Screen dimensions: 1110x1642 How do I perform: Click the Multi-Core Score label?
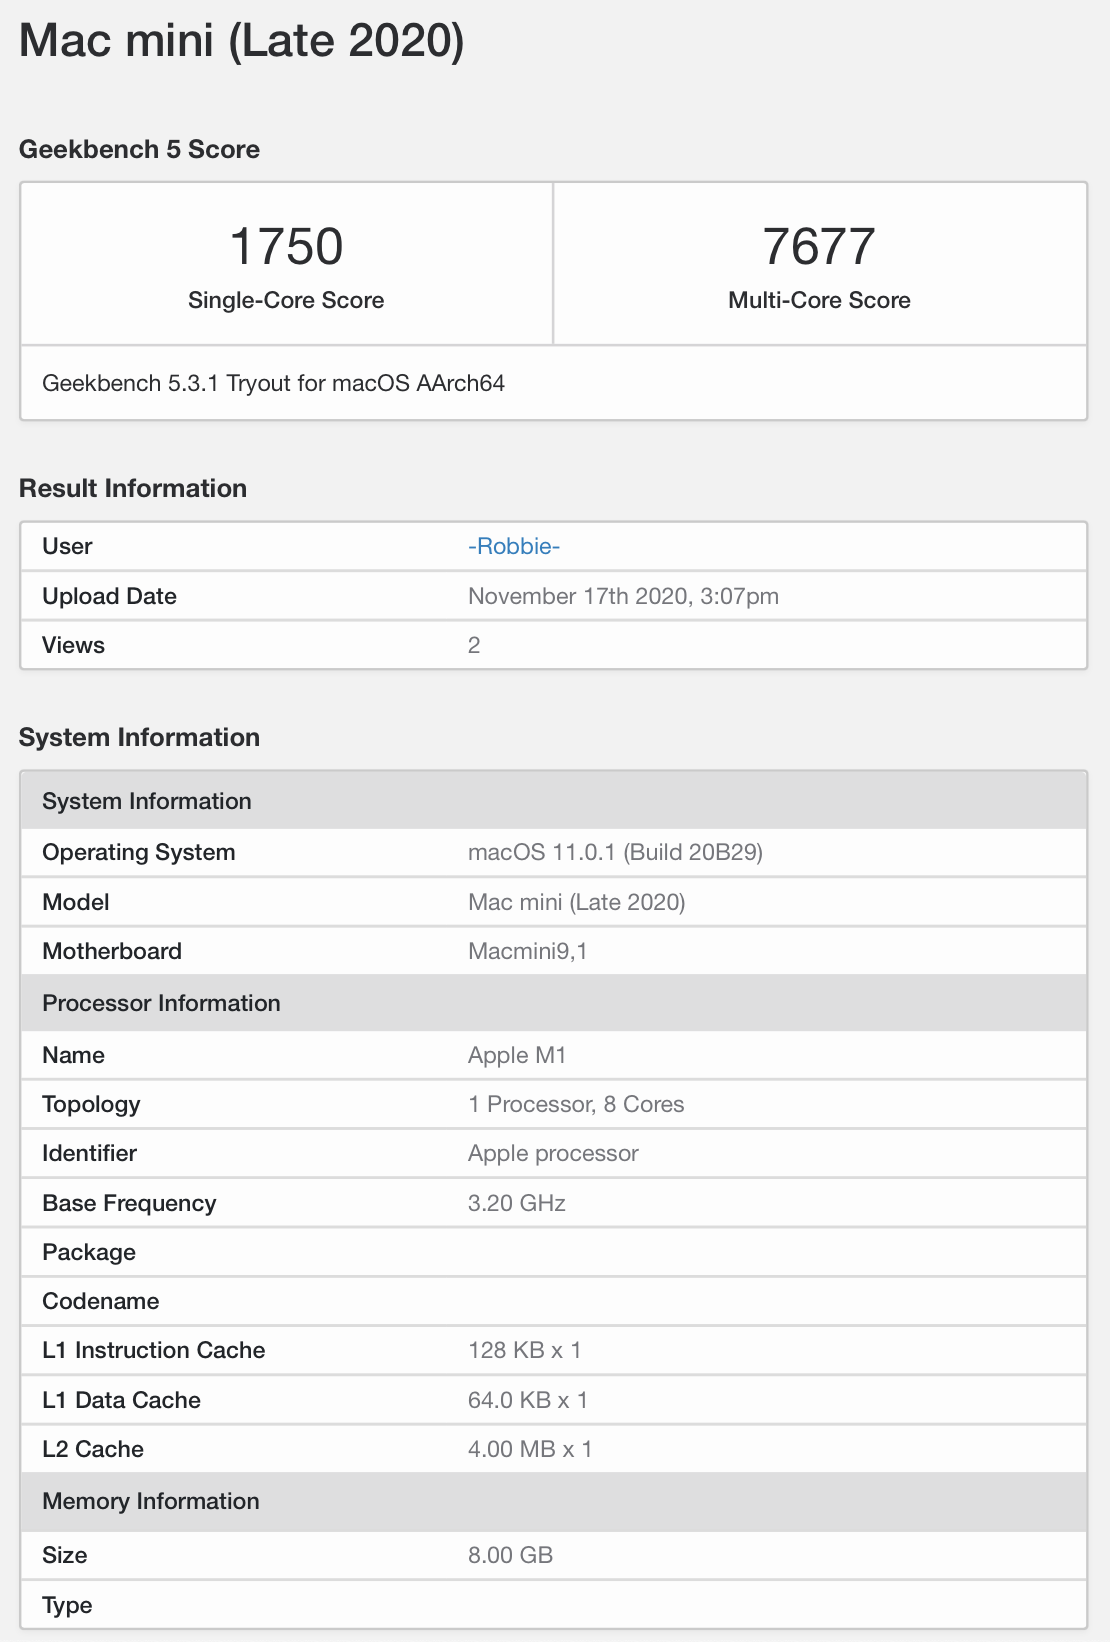819,300
